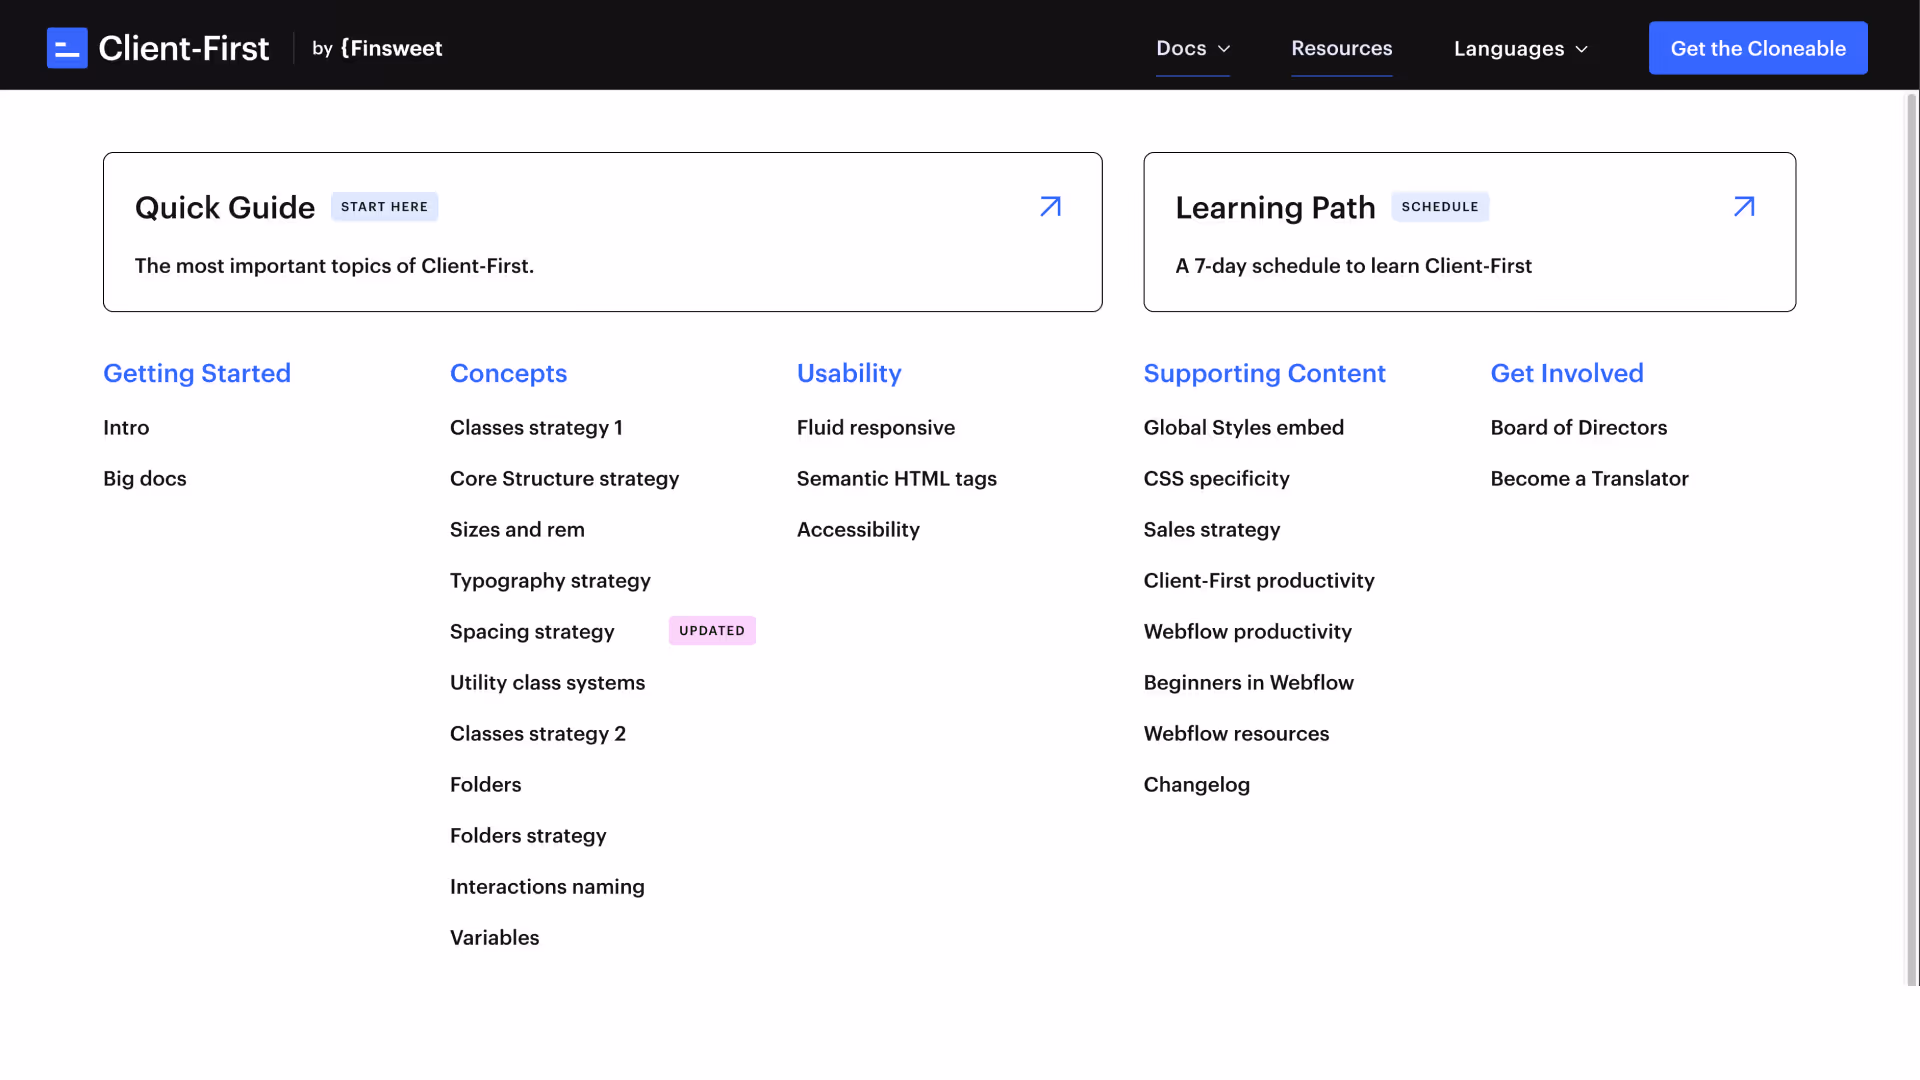
Task: Click the Get the Cloneable button
Action: click(x=1758, y=48)
